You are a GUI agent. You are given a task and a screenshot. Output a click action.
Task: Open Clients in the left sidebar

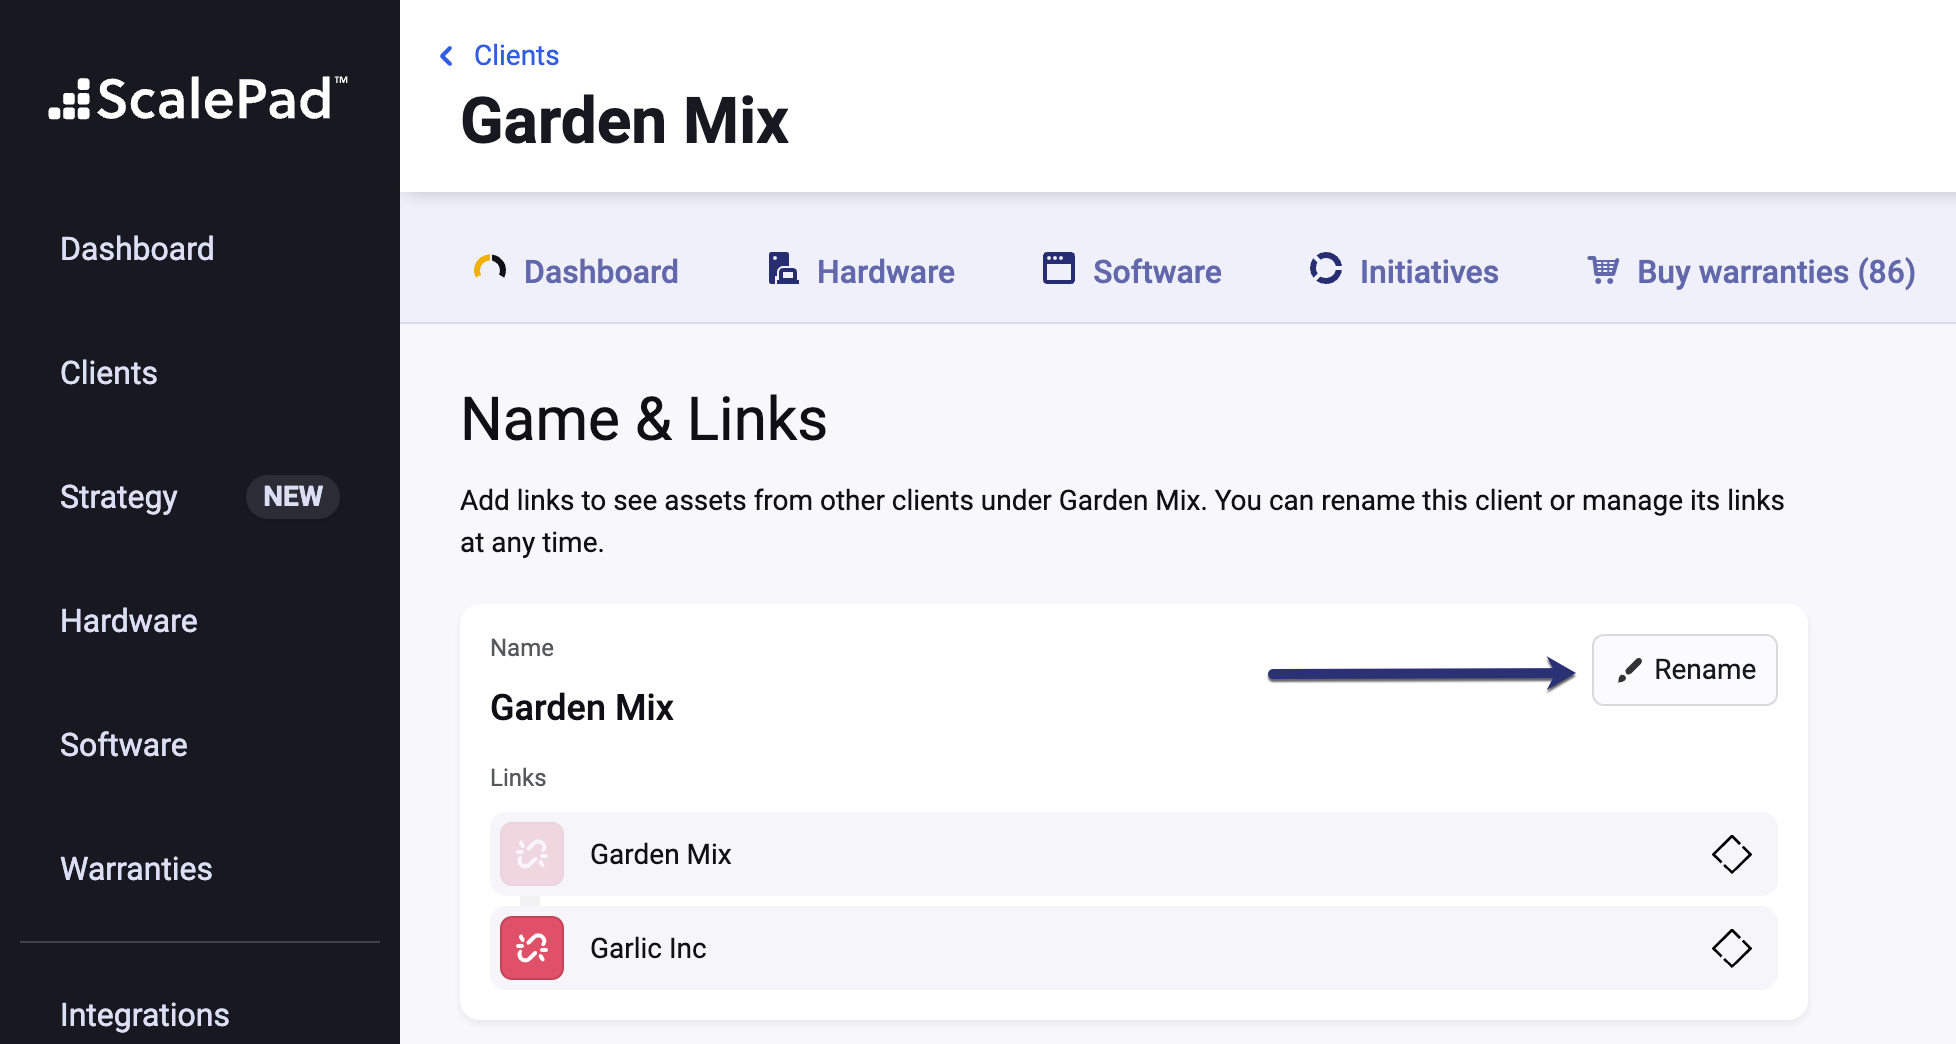click(x=109, y=373)
